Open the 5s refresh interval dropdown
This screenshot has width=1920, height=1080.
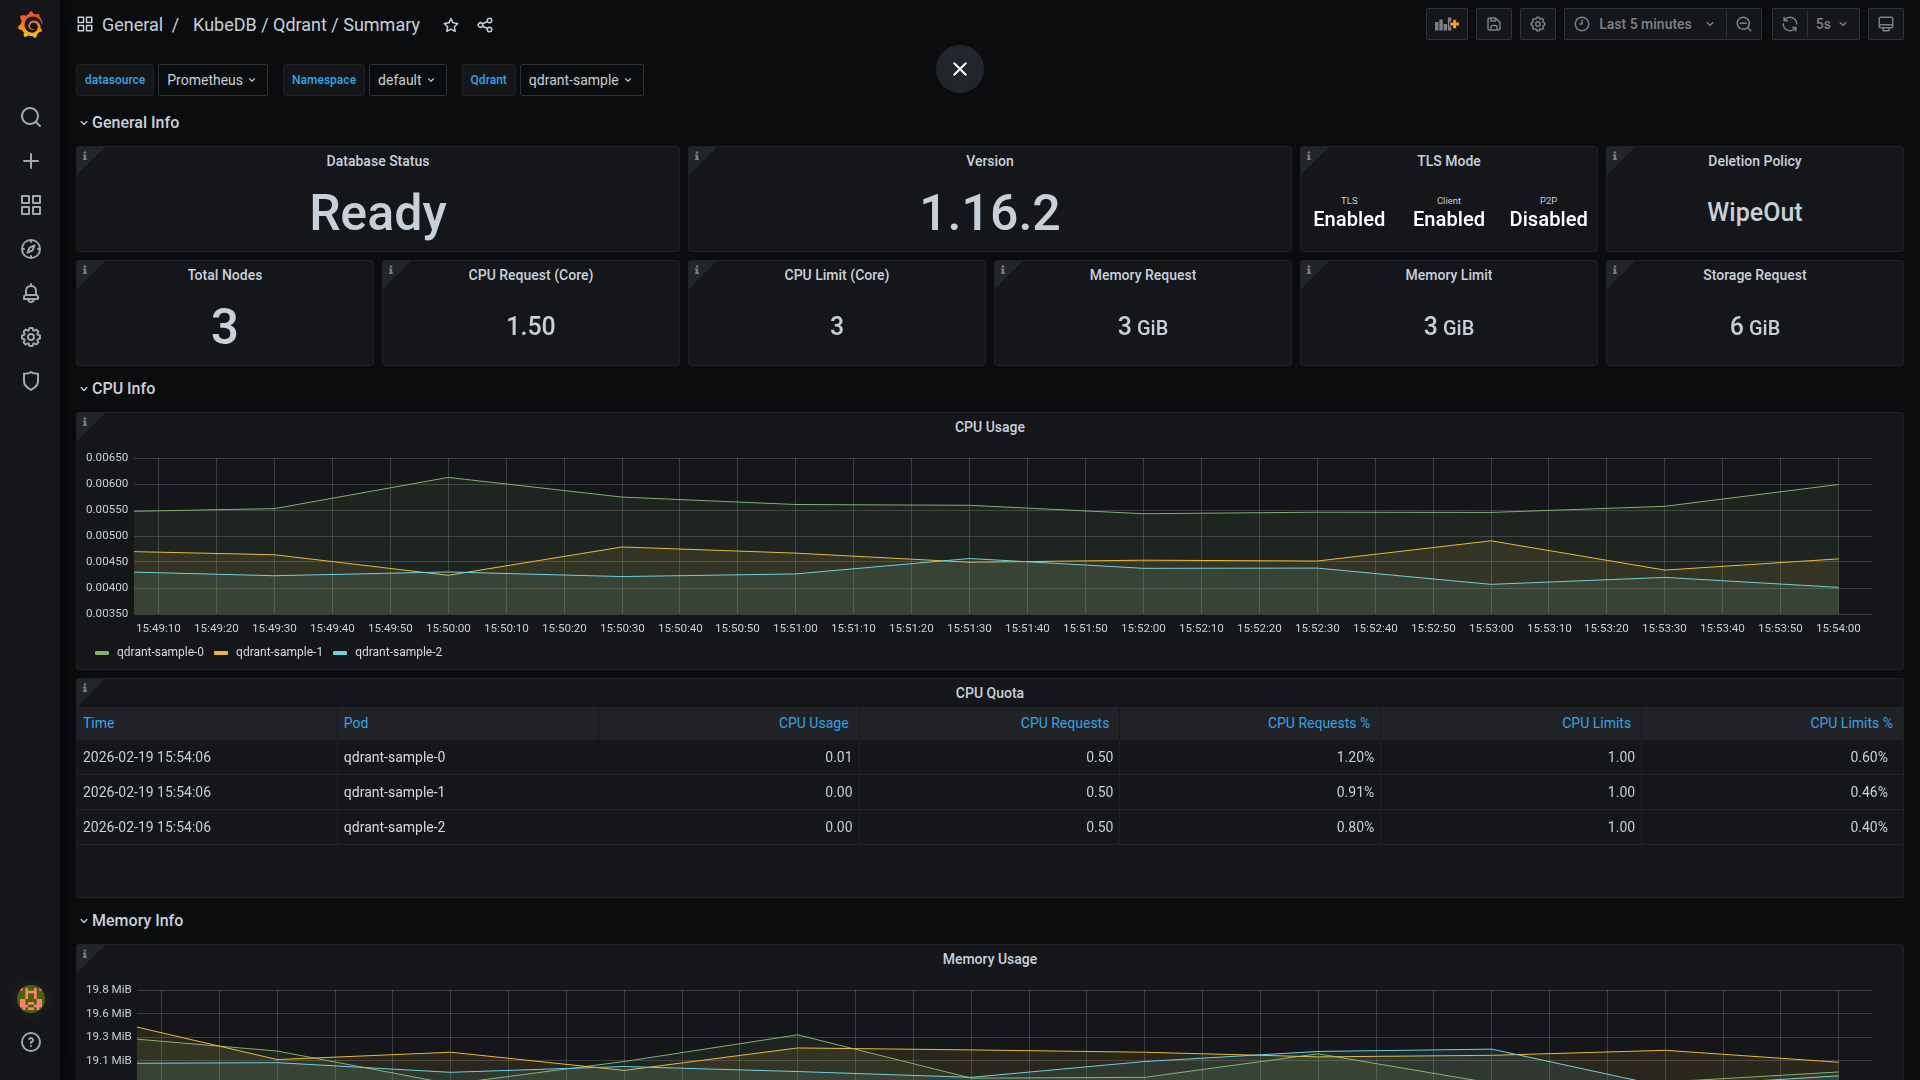[x=1833, y=24]
